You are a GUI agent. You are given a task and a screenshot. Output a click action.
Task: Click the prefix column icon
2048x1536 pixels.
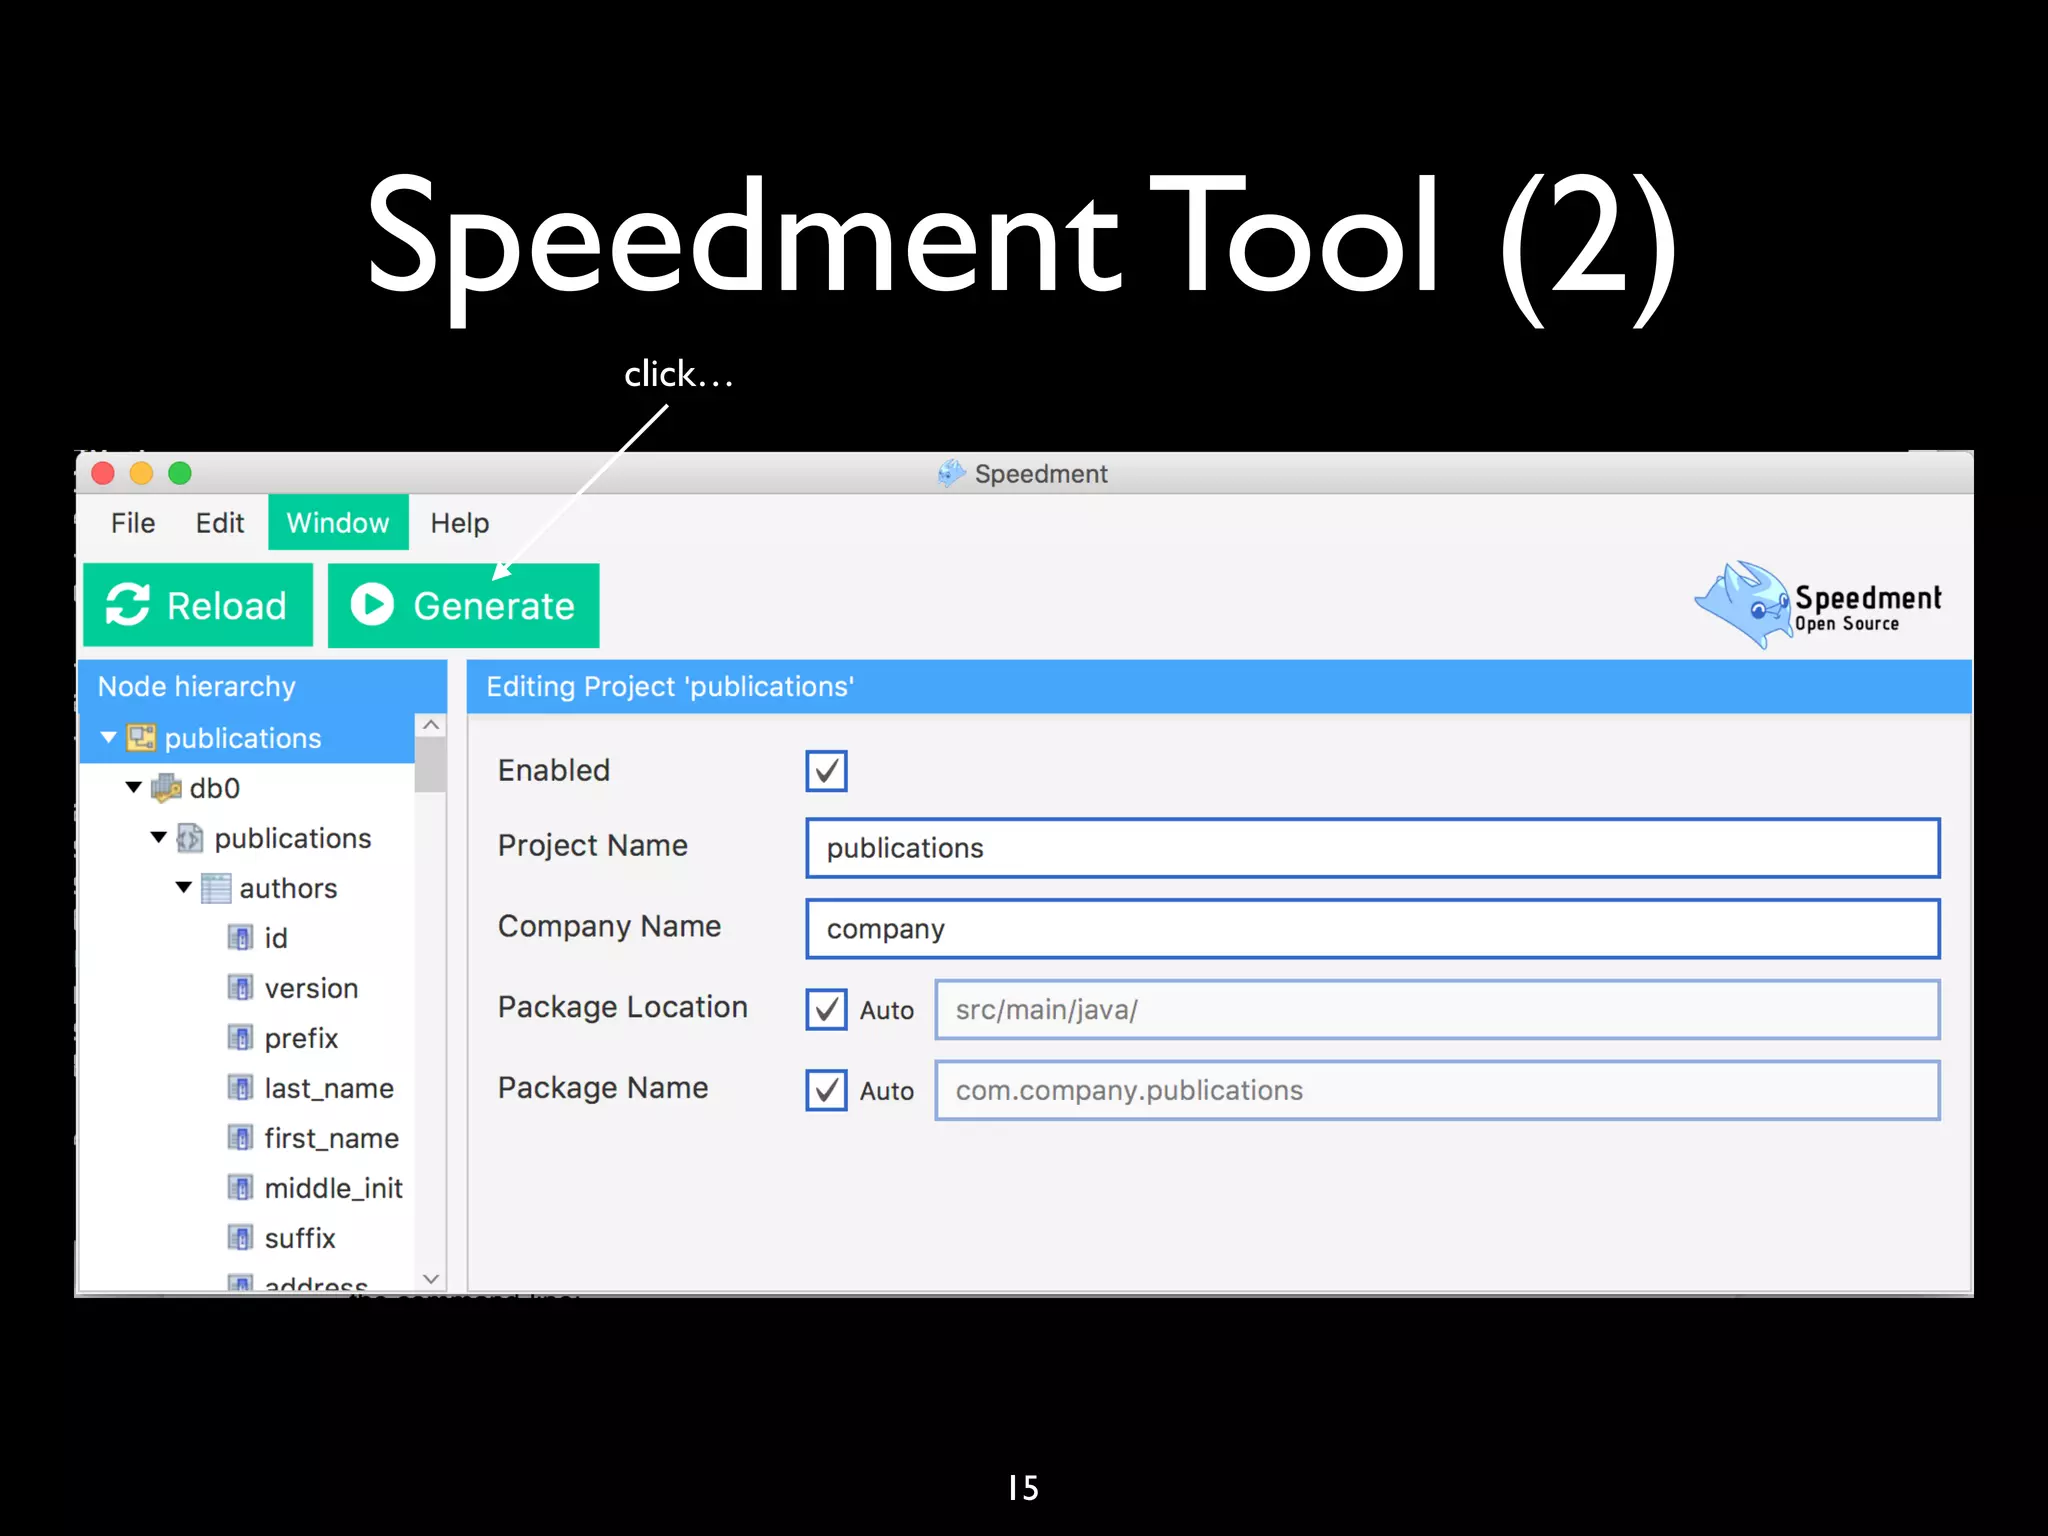[240, 1038]
